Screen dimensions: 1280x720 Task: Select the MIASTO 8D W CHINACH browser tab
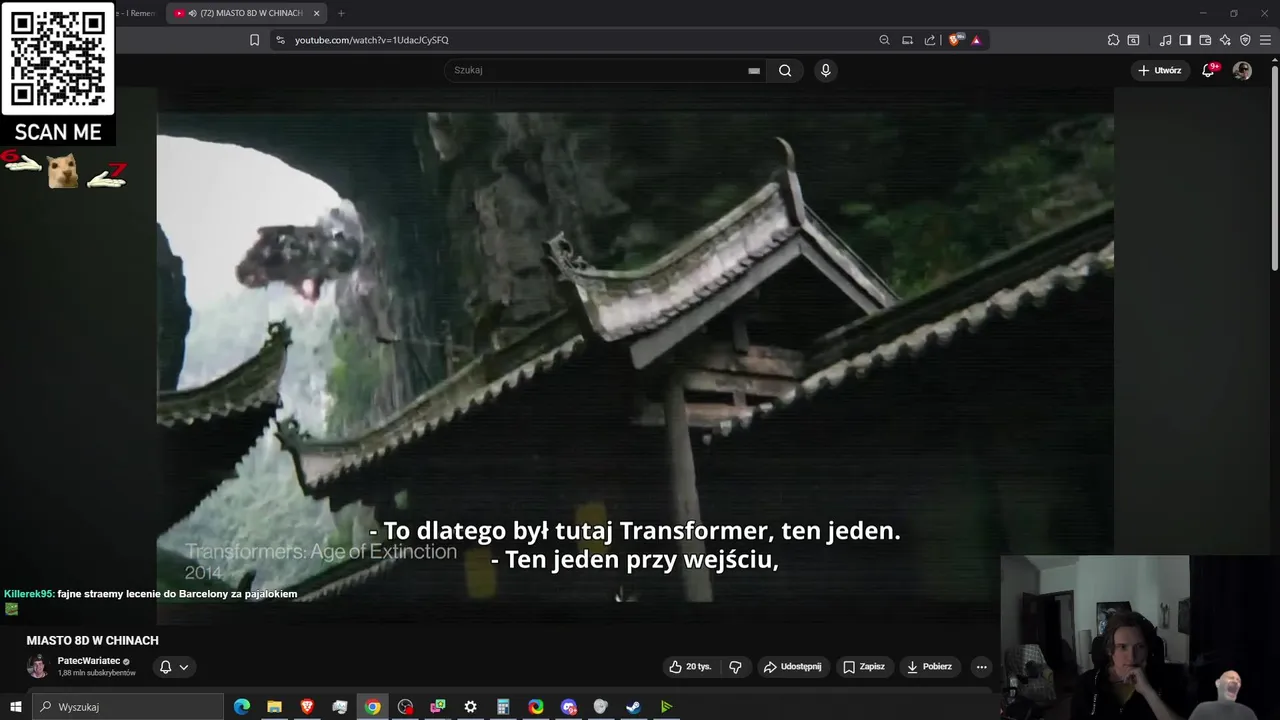click(247, 13)
